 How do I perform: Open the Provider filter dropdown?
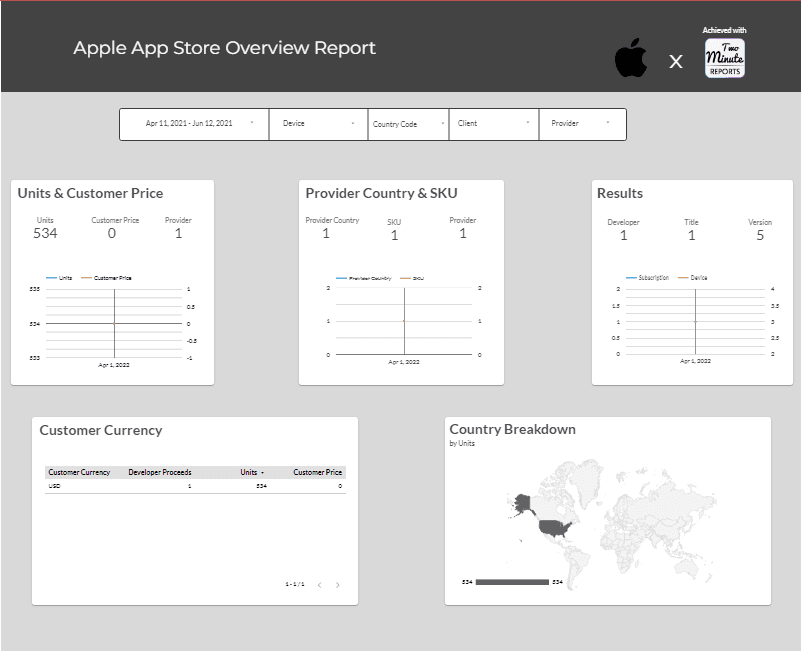point(582,123)
